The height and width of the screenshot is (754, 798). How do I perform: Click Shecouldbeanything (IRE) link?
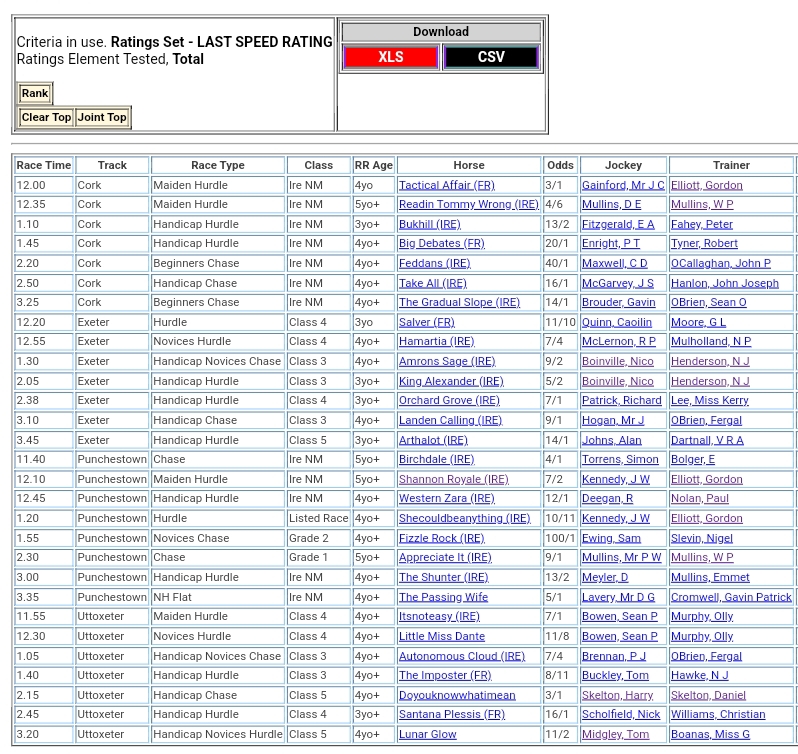tap(464, 519)
